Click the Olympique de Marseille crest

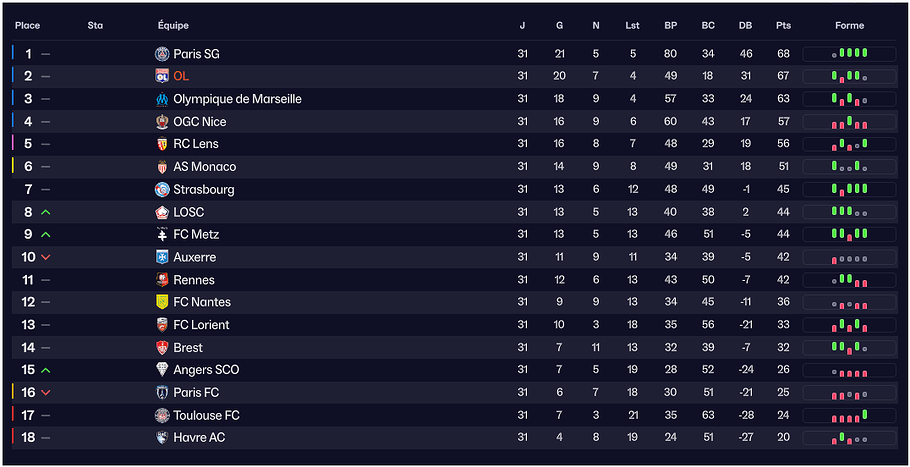tap(163, 99)
